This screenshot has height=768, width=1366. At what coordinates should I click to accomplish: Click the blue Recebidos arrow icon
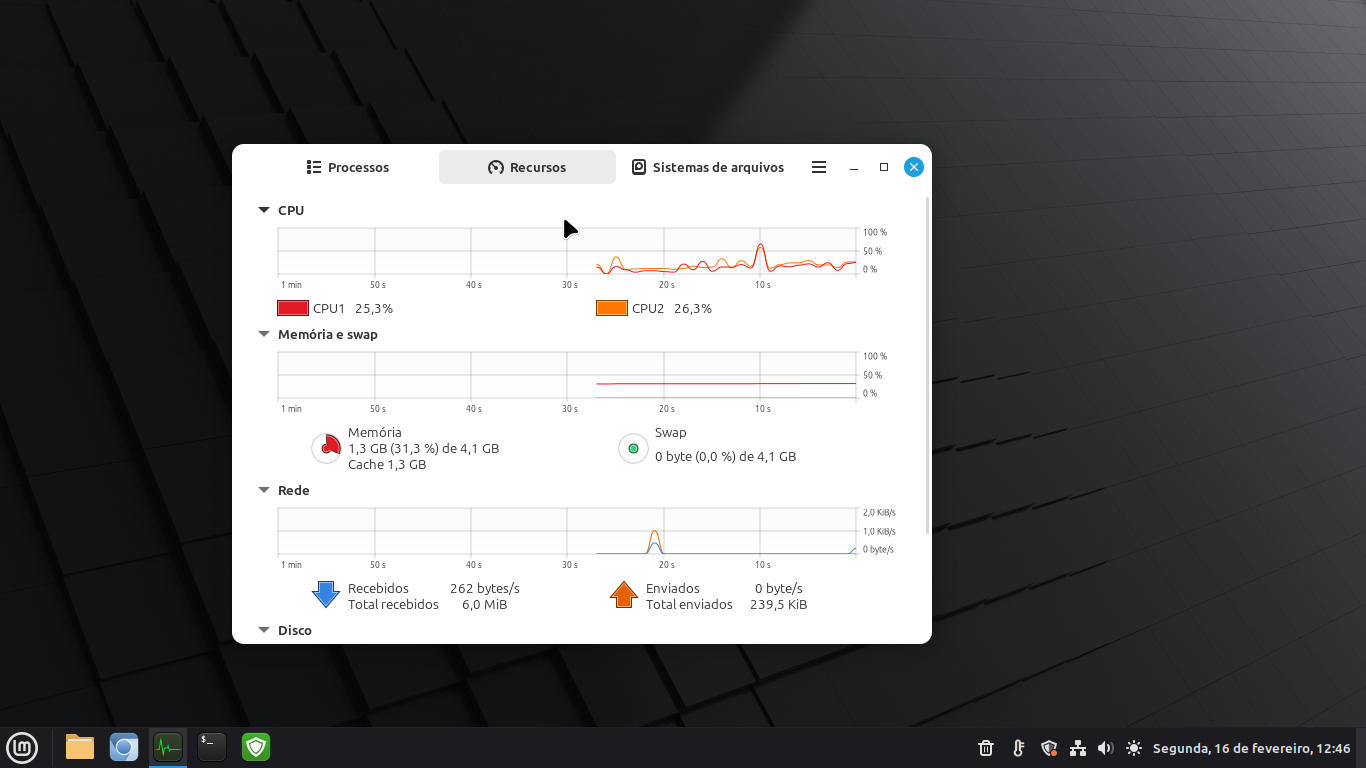[326, 594]
